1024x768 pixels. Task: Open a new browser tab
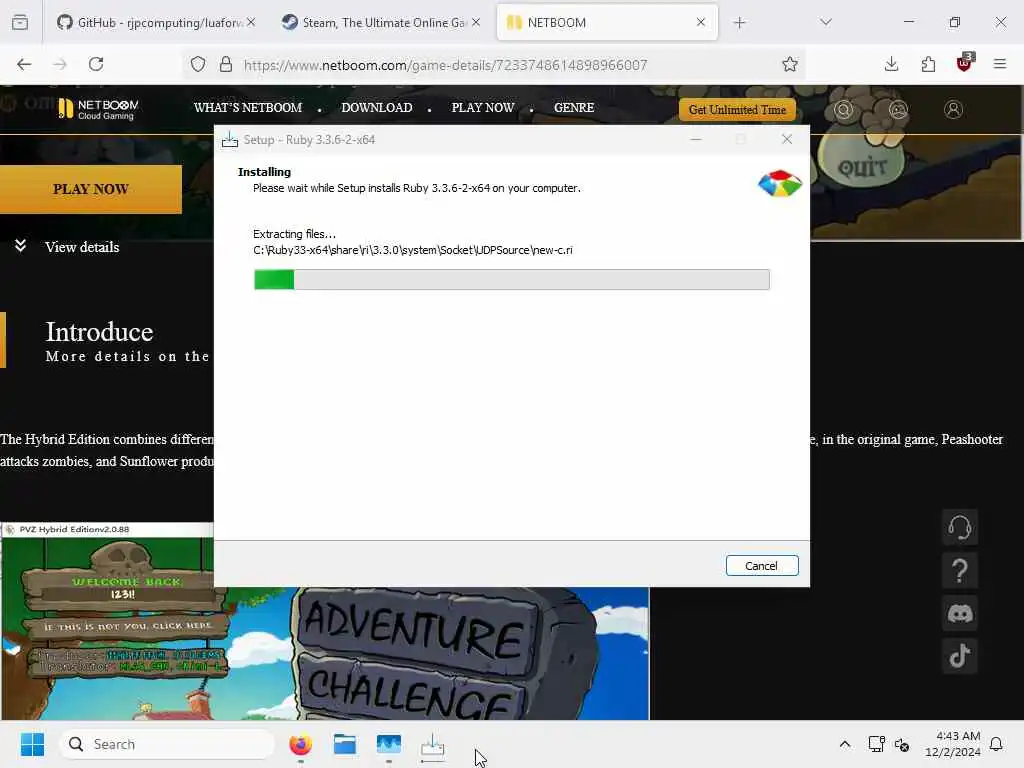pos(739,23)
